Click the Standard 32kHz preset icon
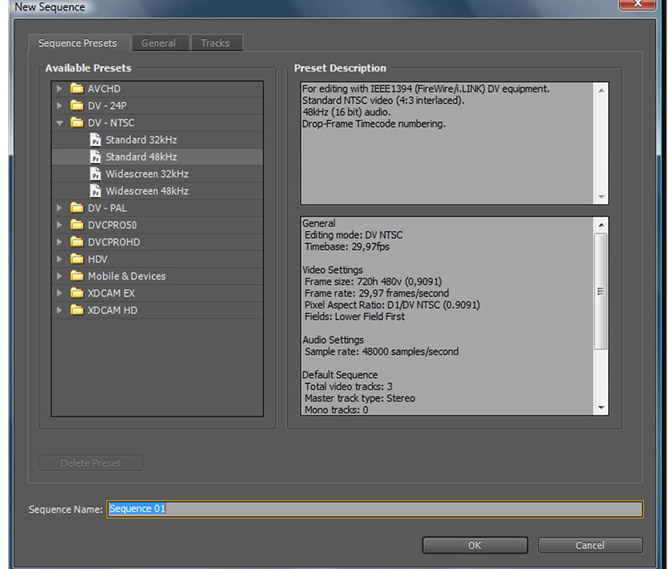This screenshot has height=569, width=669. (x=95, y=140)
